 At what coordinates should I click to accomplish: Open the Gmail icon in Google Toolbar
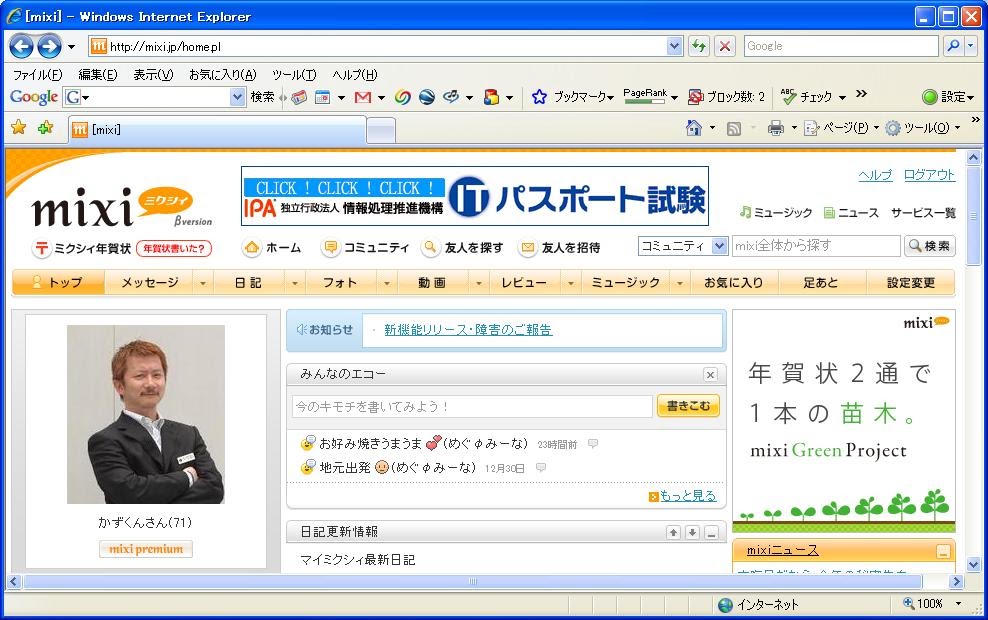click(x=362, y=97)
